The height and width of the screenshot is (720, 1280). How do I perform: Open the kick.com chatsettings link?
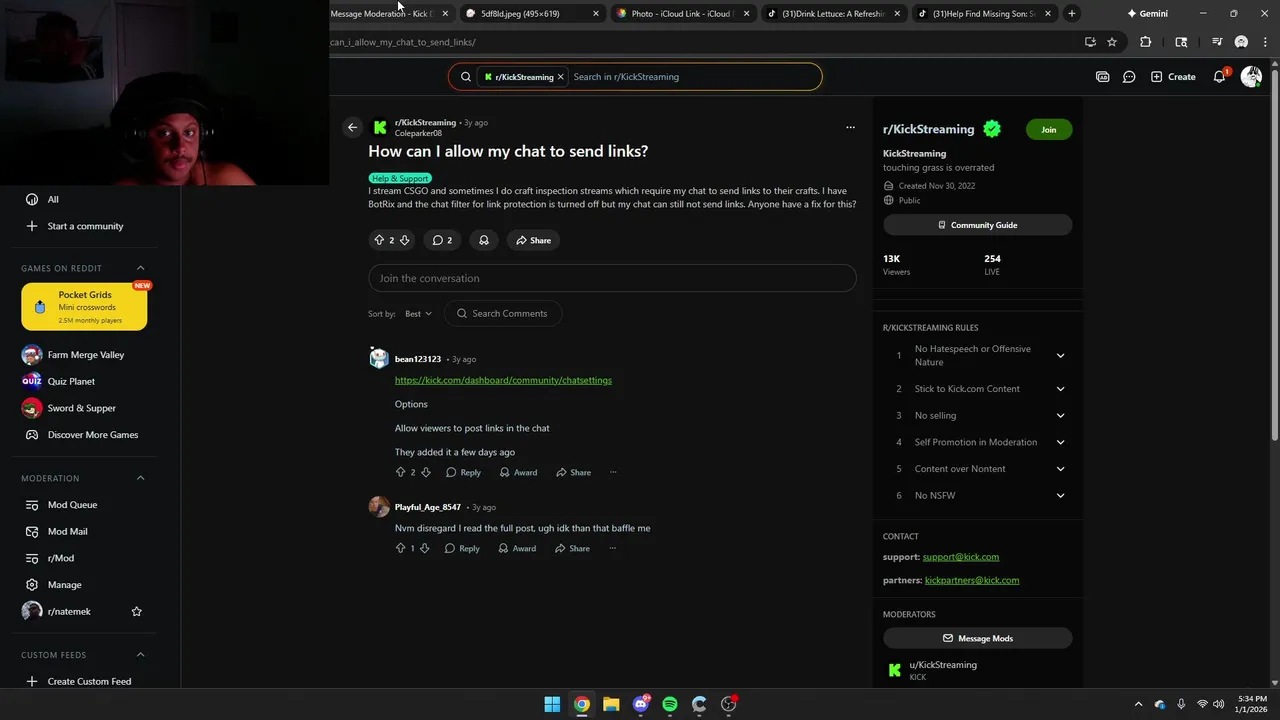(503, 380)
